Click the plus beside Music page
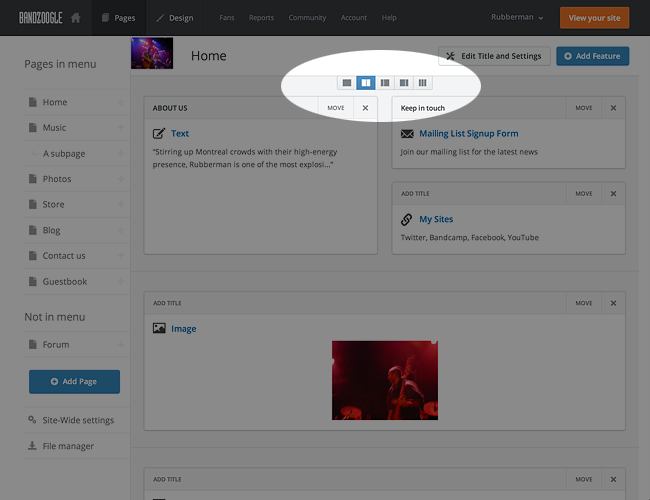 click(x=121, y=128)
